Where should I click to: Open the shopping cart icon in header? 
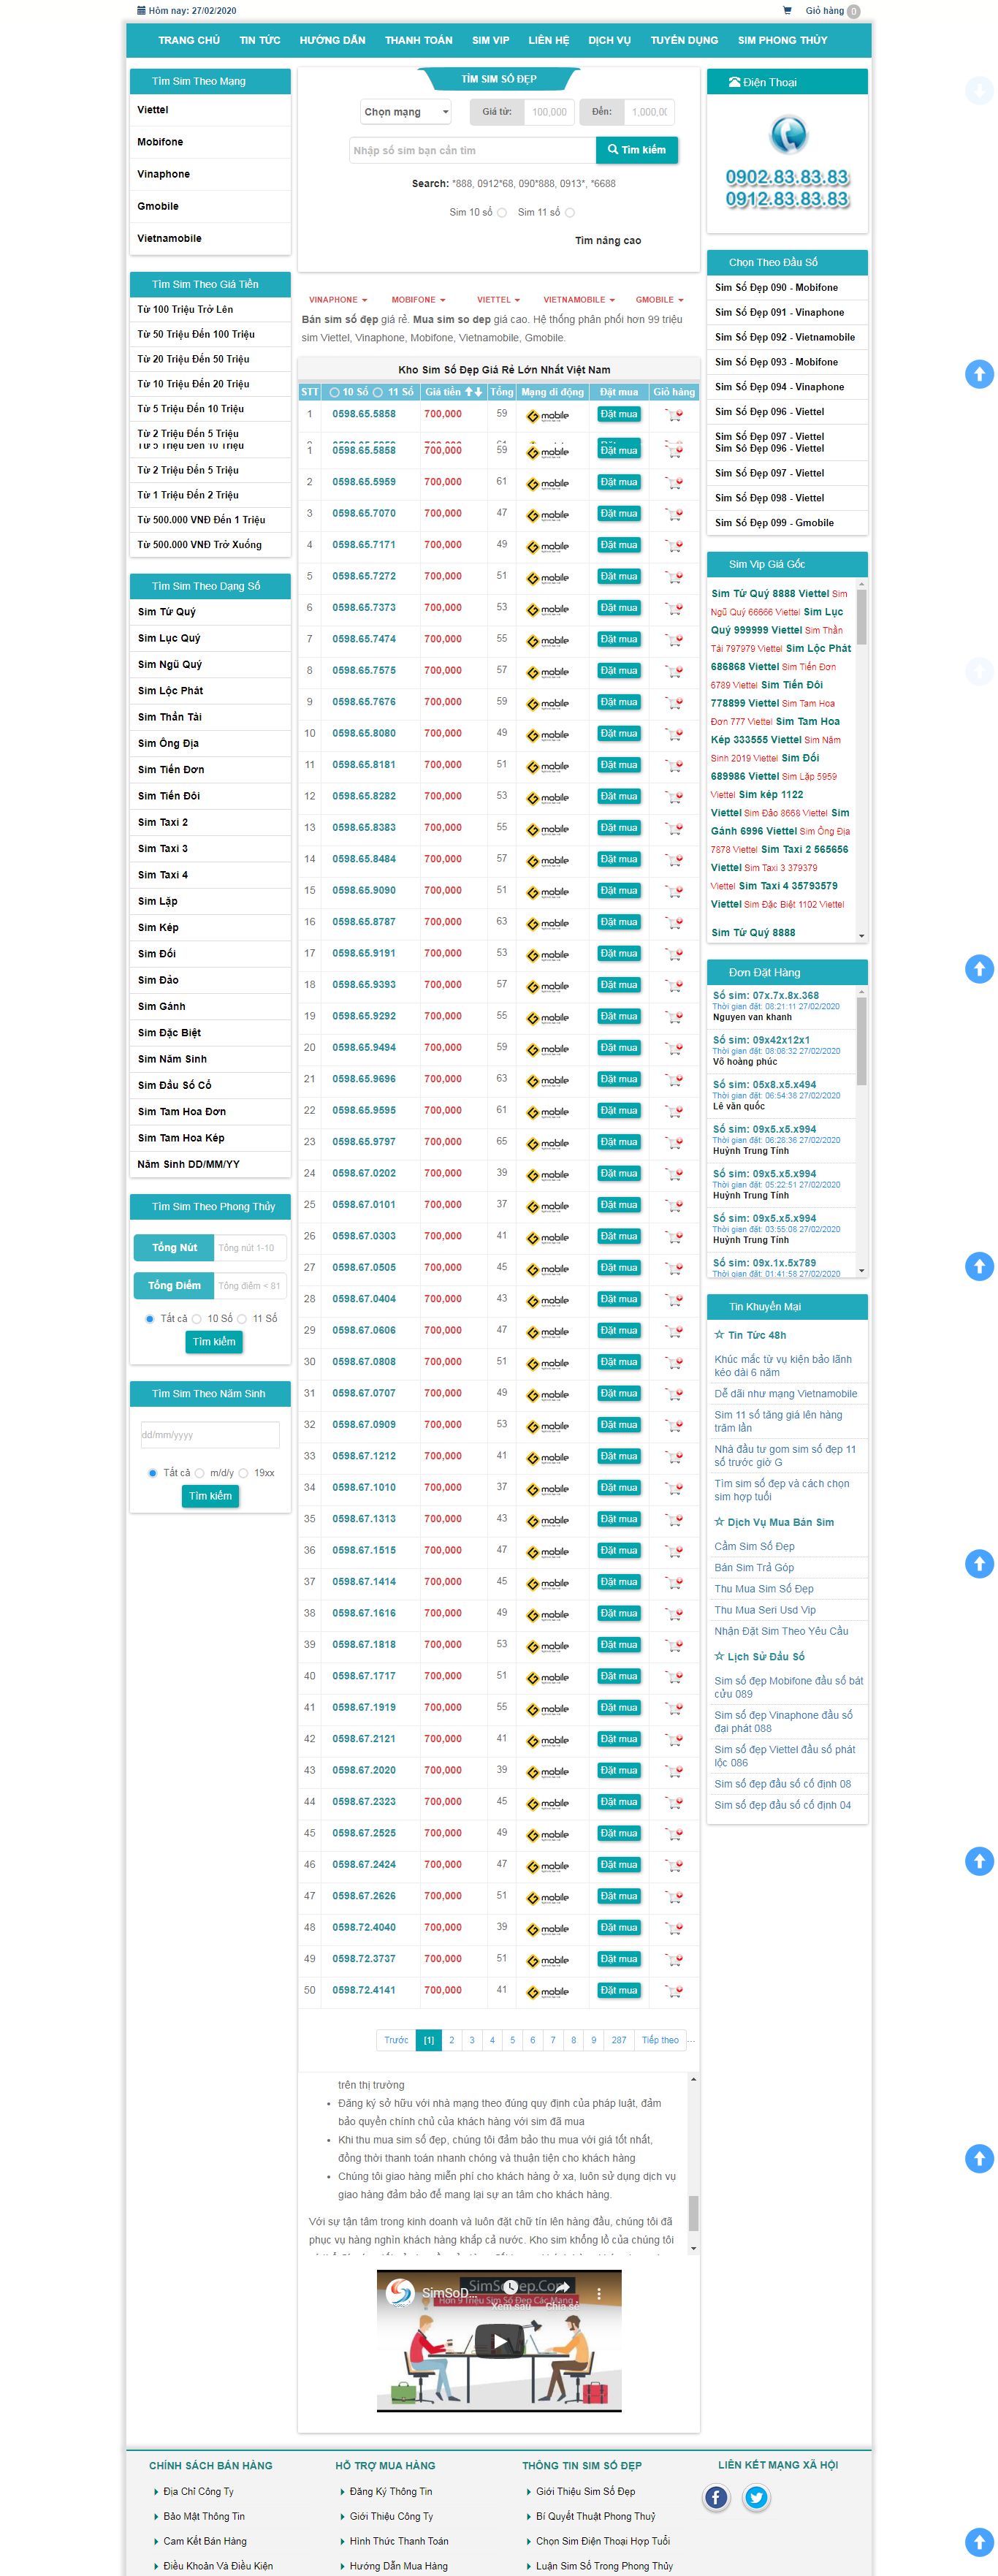click(787, 11)
